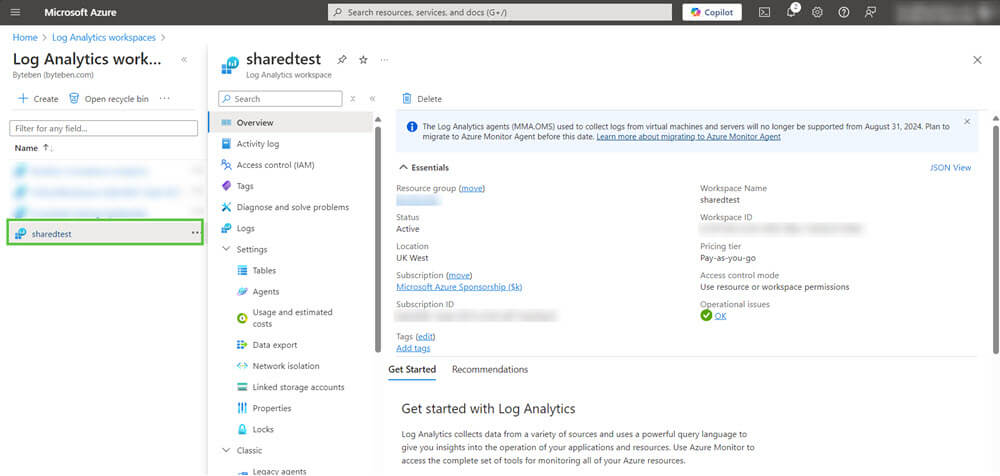This screenshot has height=476, width=1000.
Task: Clear the resource menu search (x)
Action: click(x=353, y=99)
